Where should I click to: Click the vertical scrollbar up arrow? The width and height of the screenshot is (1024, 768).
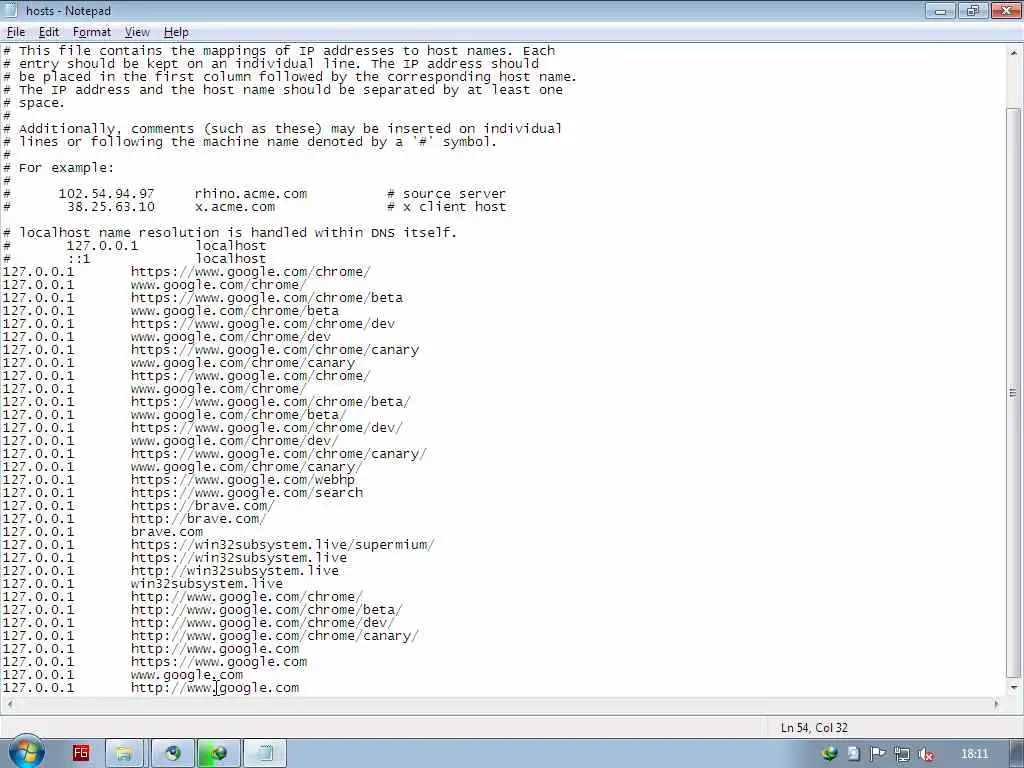[1014, 52]
